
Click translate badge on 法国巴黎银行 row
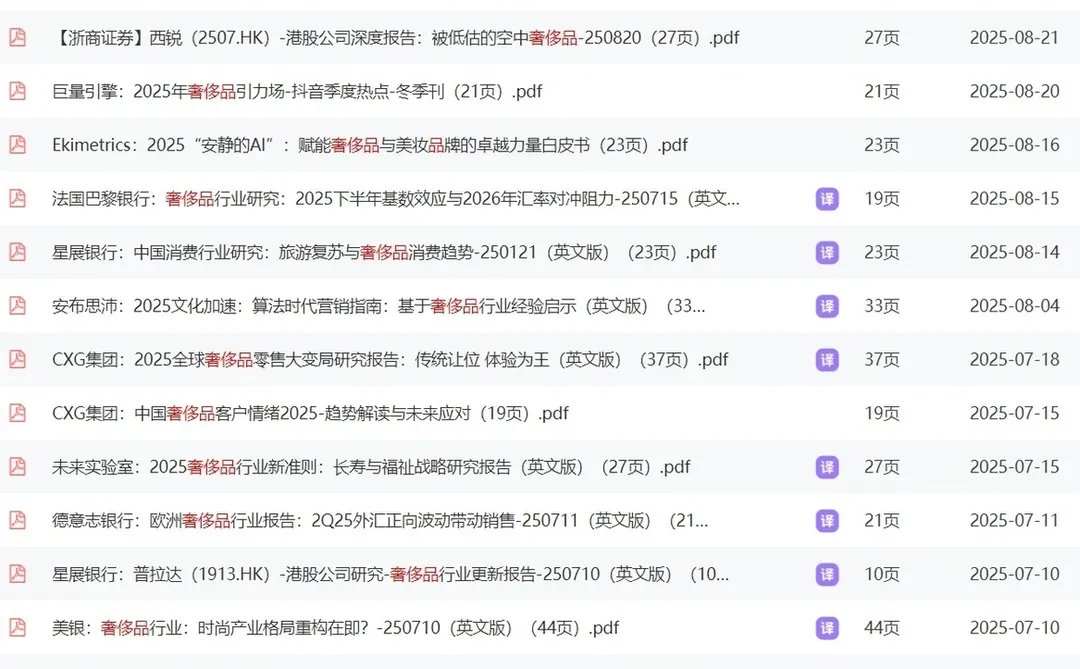tap(827, 199)
